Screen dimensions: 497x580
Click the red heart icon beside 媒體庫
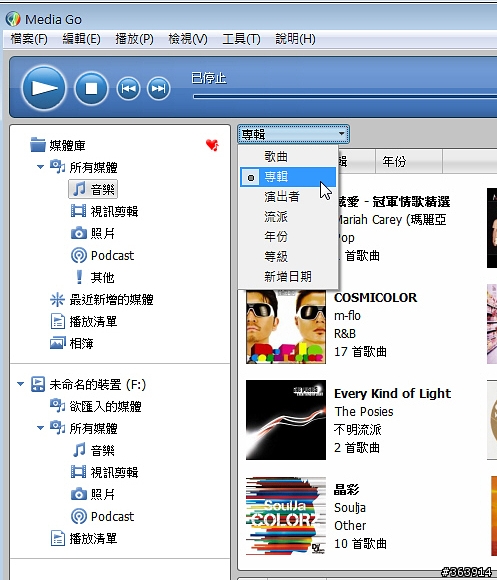(212, 145)
